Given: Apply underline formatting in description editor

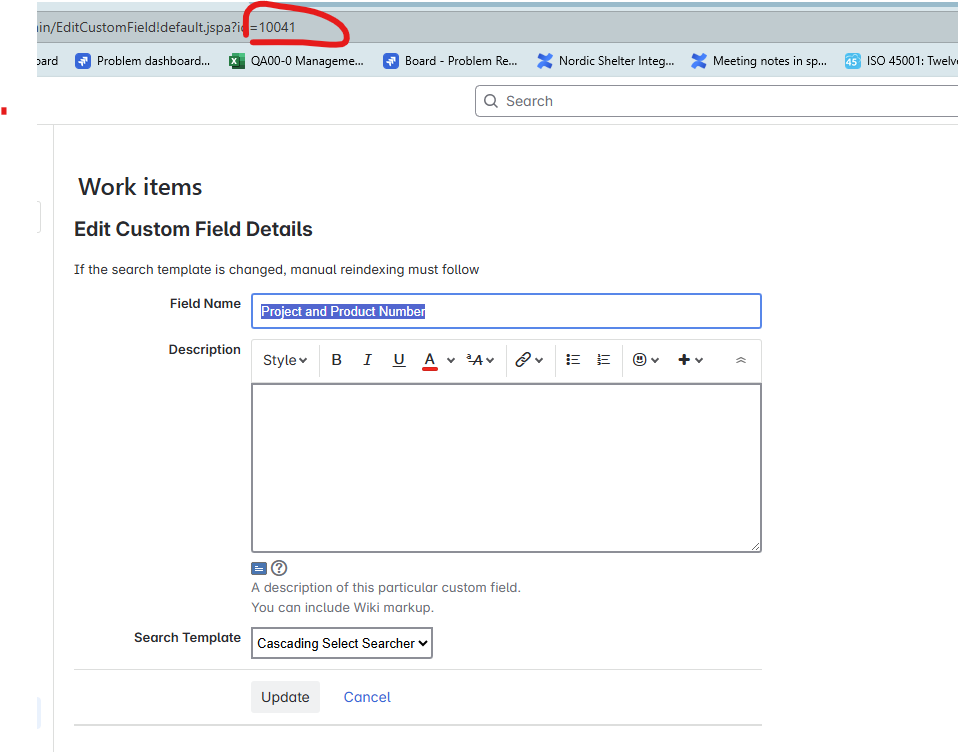Looking at the screenshot, I should (x=399, y=360).
